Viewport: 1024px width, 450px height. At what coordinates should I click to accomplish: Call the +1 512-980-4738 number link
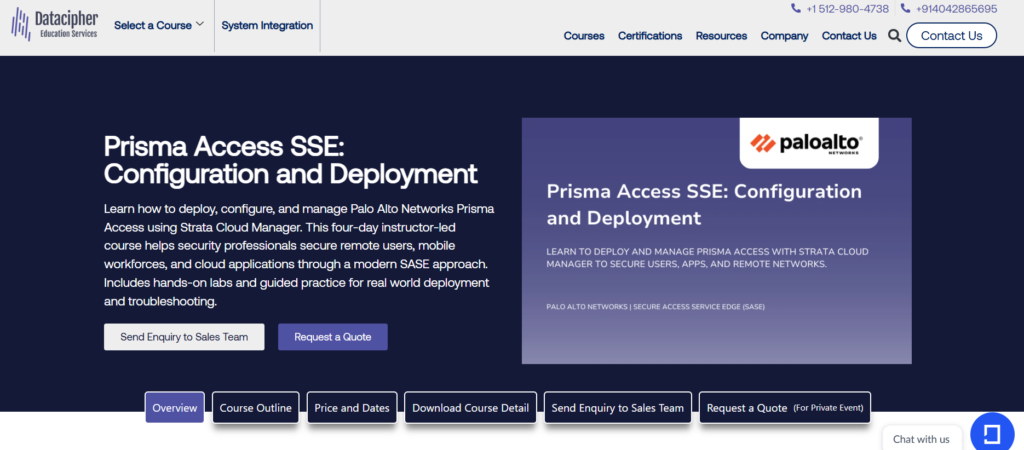pyautogui.click(x=847, y=9)
